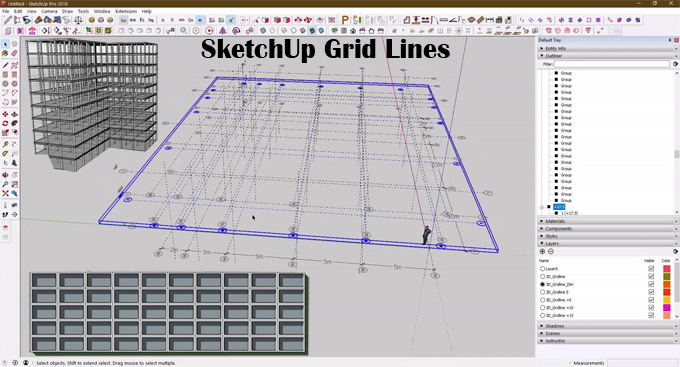This screenshot has width=680, height=367.
Task: Open the Edit menu
Action: tap(18, 11)
